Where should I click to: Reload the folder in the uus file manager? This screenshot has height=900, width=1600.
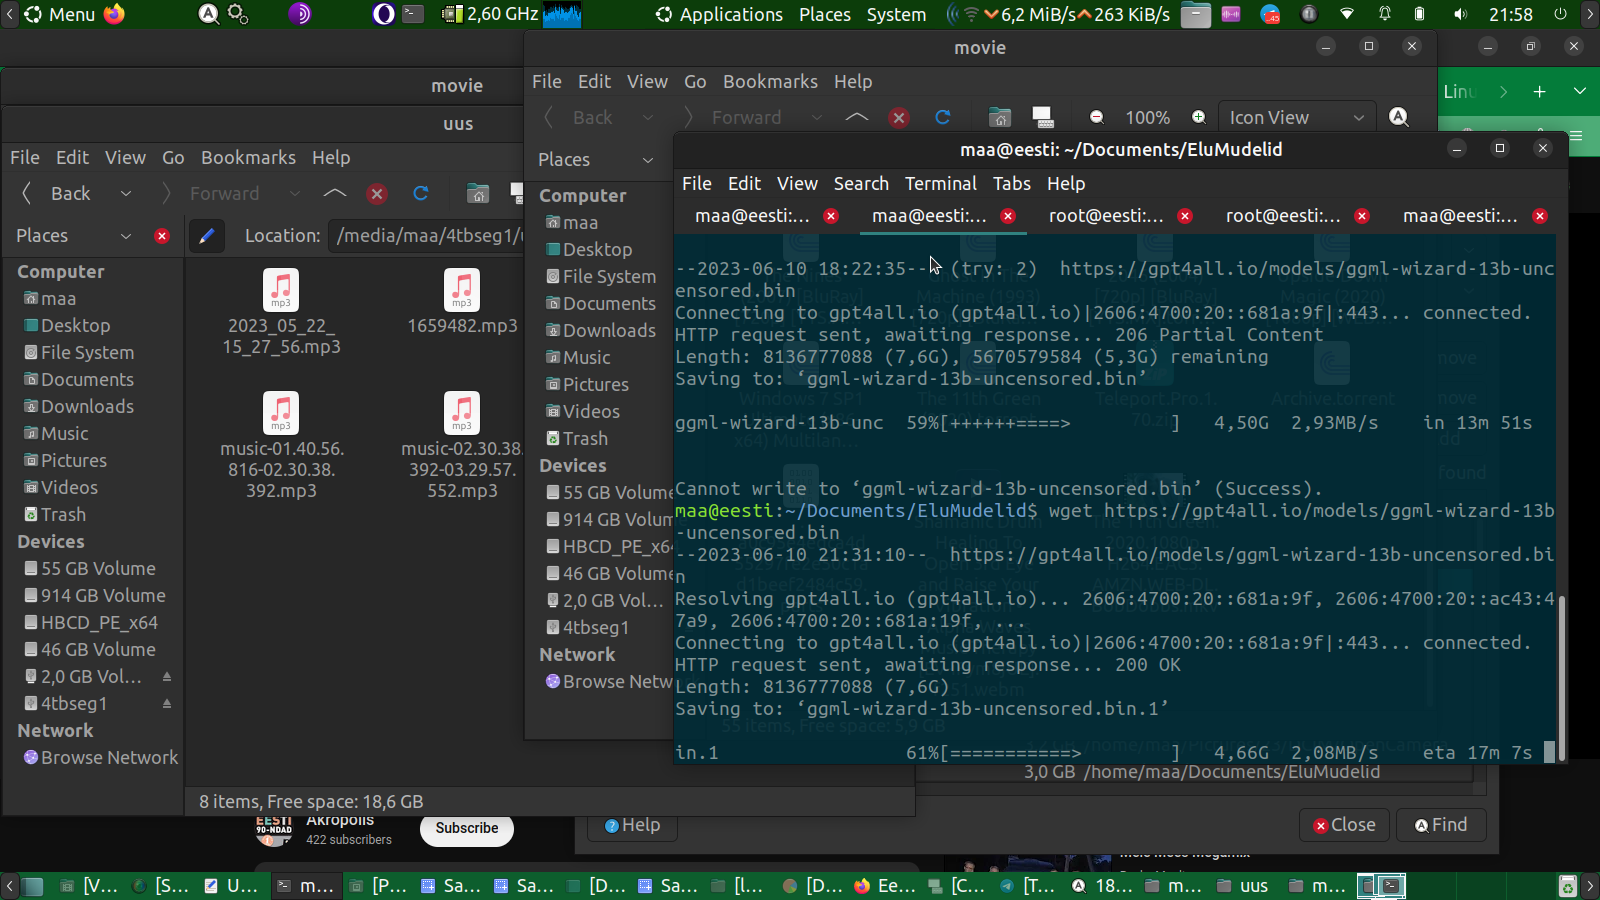(x=421, y=194)
